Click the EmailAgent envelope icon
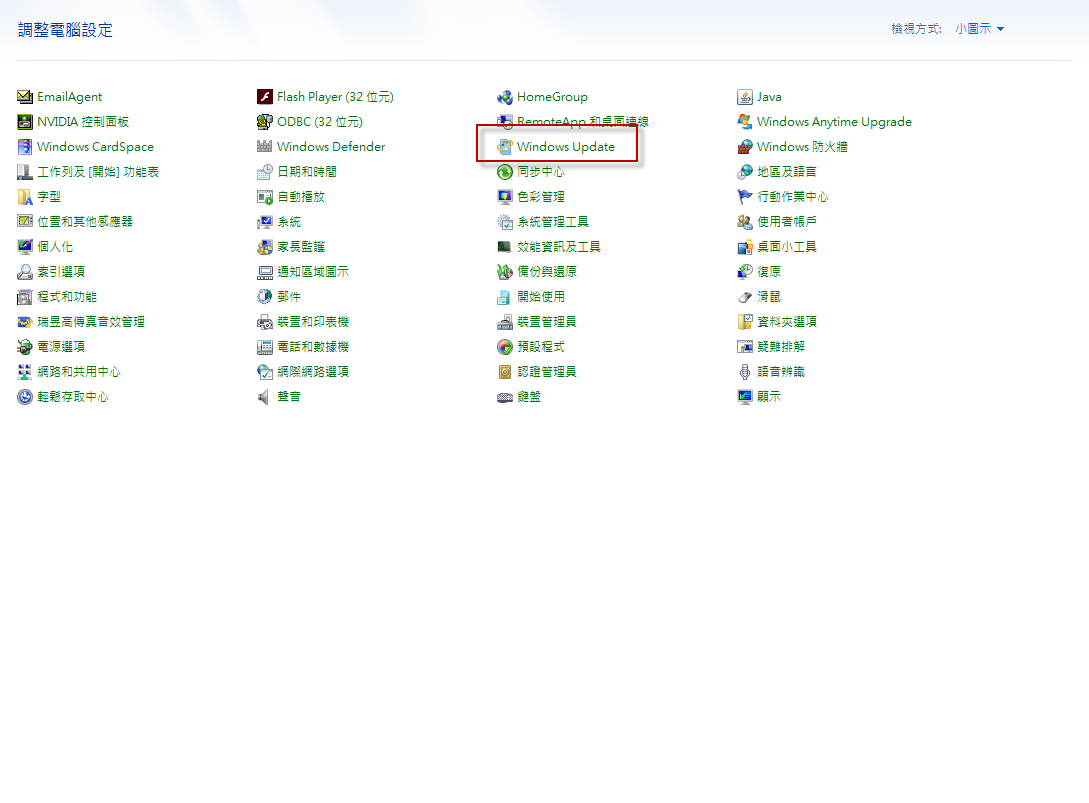Image resolution: width=1089 pixels, height=803 pixels. (25, 97)
